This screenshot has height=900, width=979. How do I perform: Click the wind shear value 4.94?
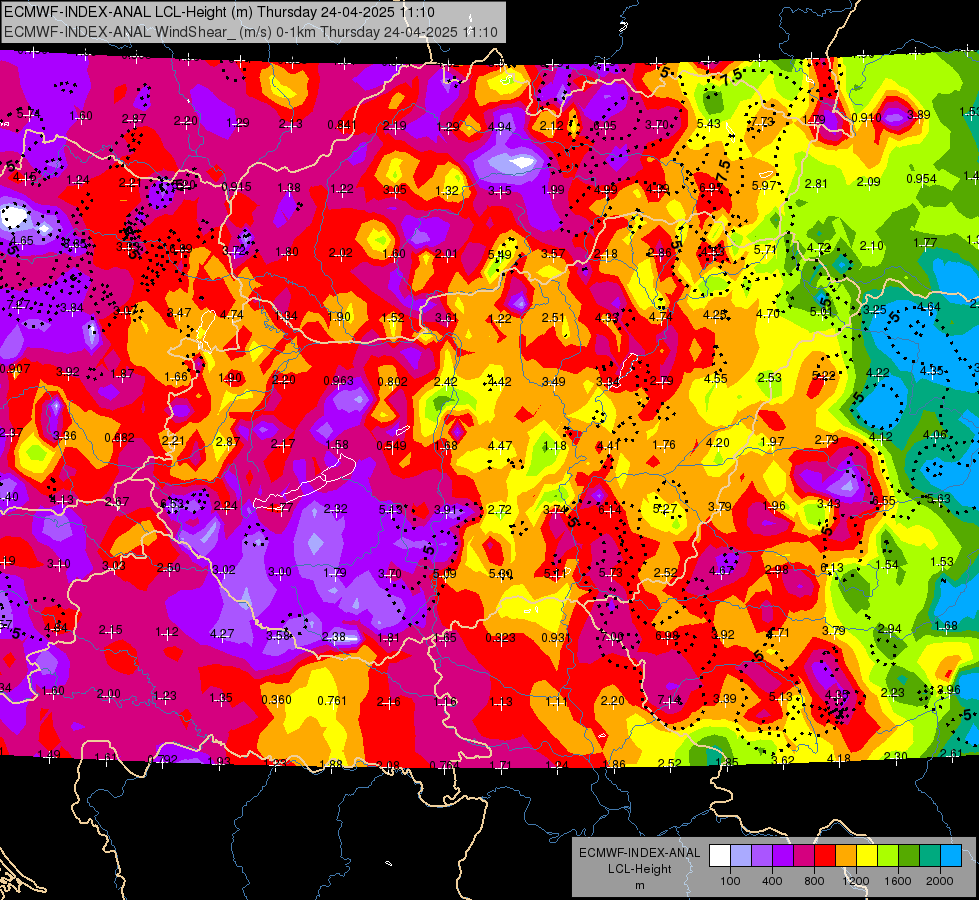(499, 127)
